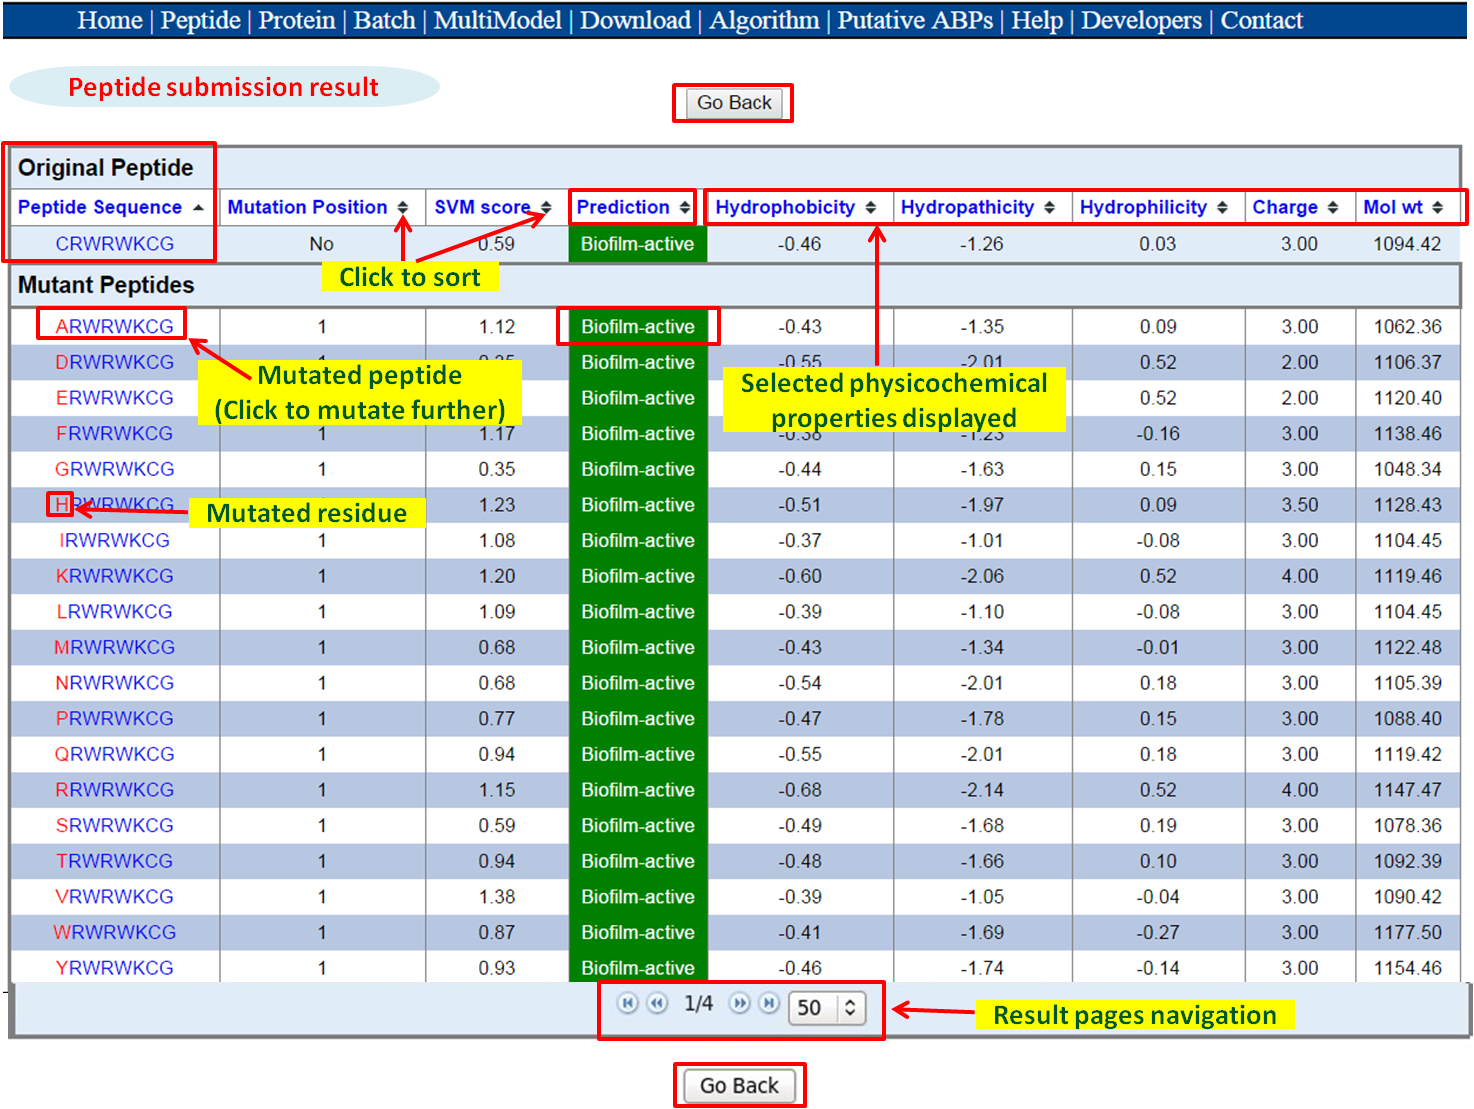
Task: Sort by Hydrophobicity column arrows
Action: click(870, 207)
